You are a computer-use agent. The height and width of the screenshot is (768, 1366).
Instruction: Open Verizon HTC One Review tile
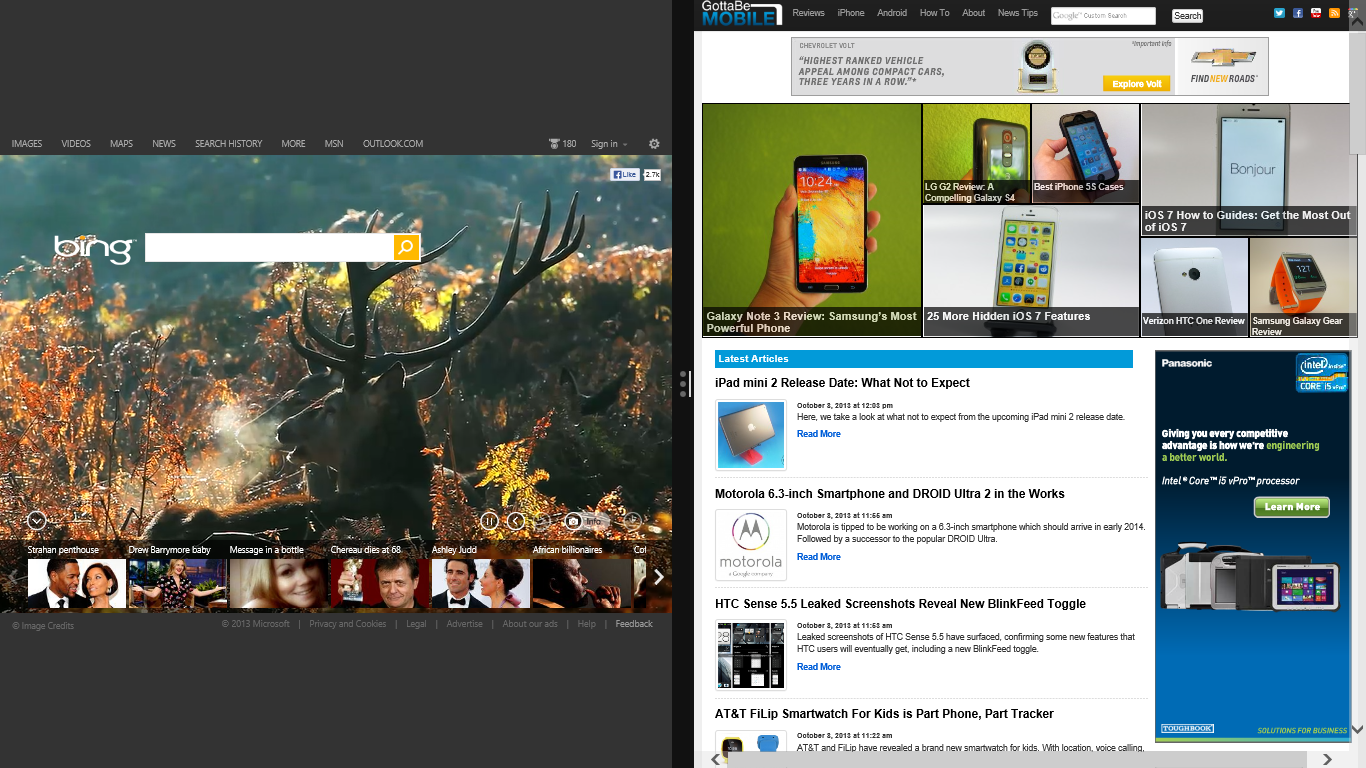pyautogui.click(x=1194, y=286)
